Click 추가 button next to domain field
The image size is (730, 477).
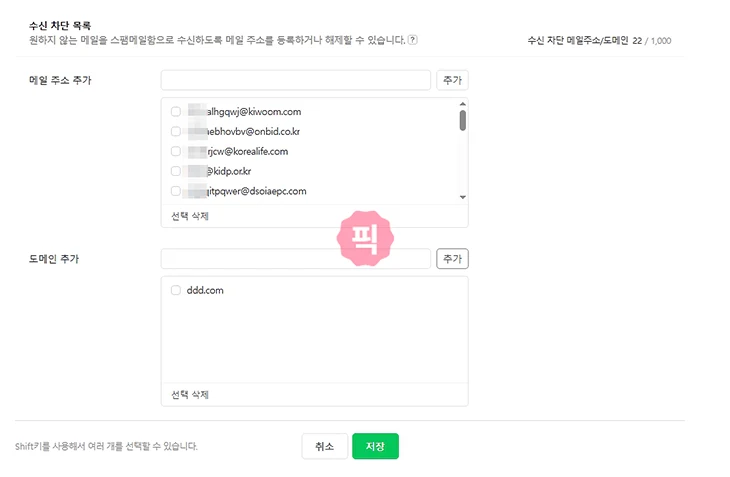coord(452,259)
